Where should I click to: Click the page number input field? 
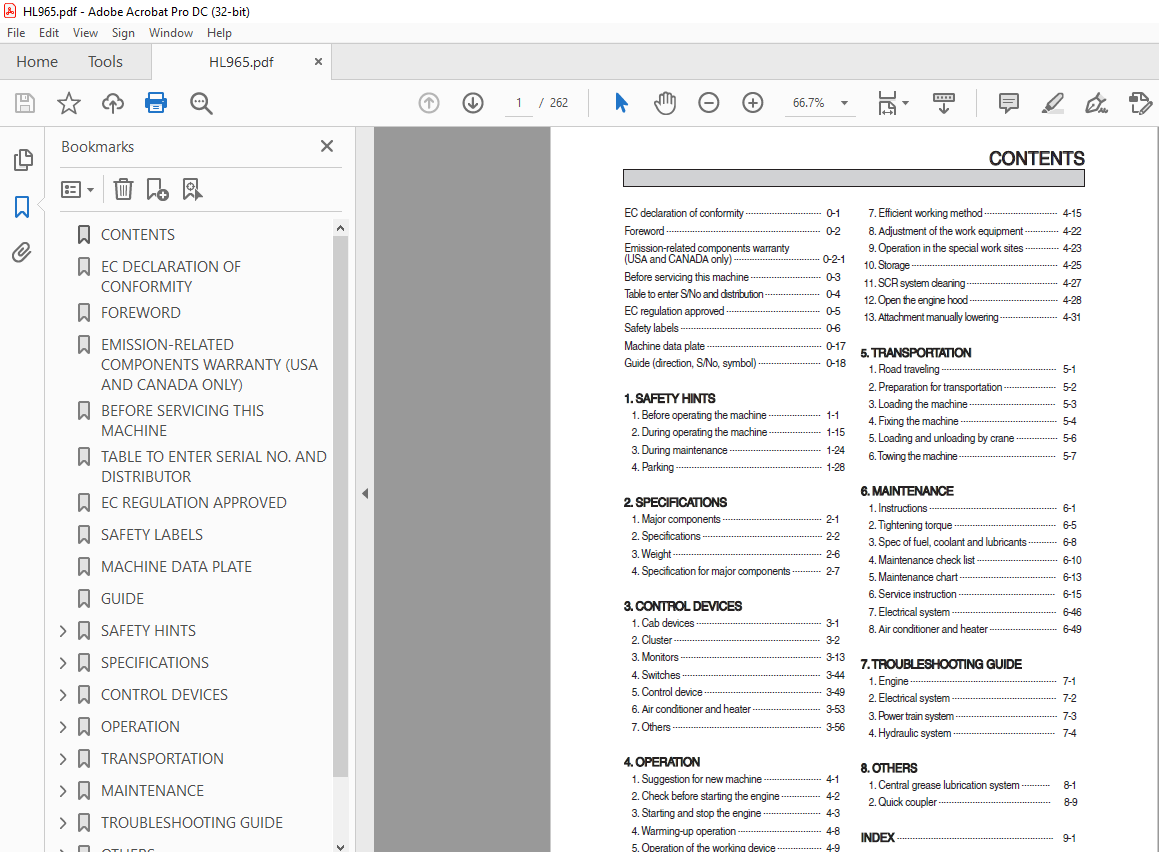[519, 103]
